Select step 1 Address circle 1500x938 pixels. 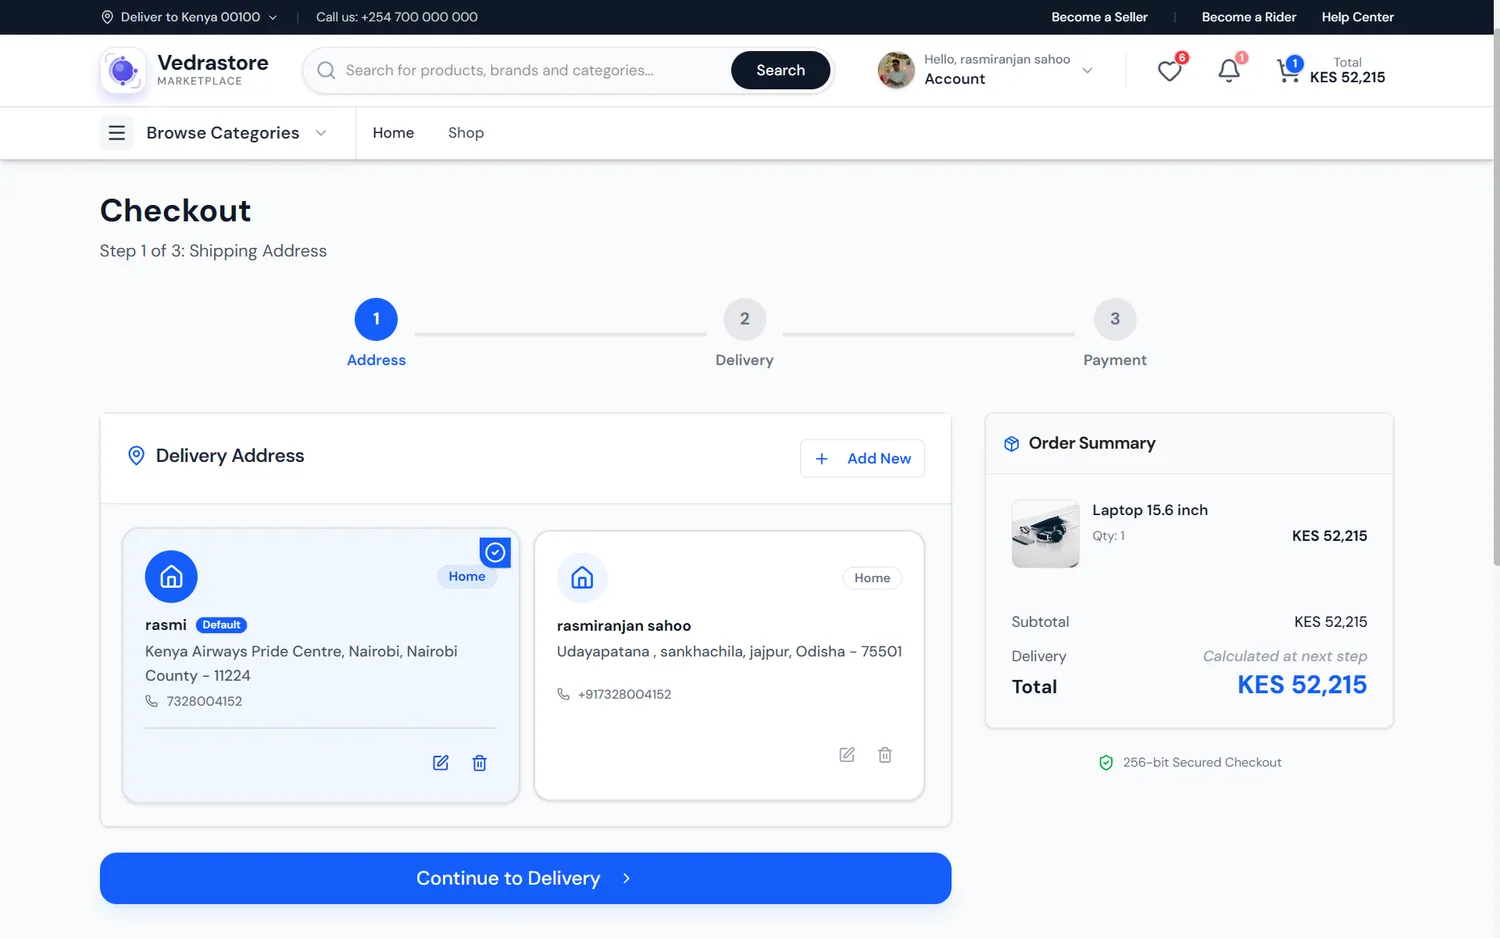376,319
